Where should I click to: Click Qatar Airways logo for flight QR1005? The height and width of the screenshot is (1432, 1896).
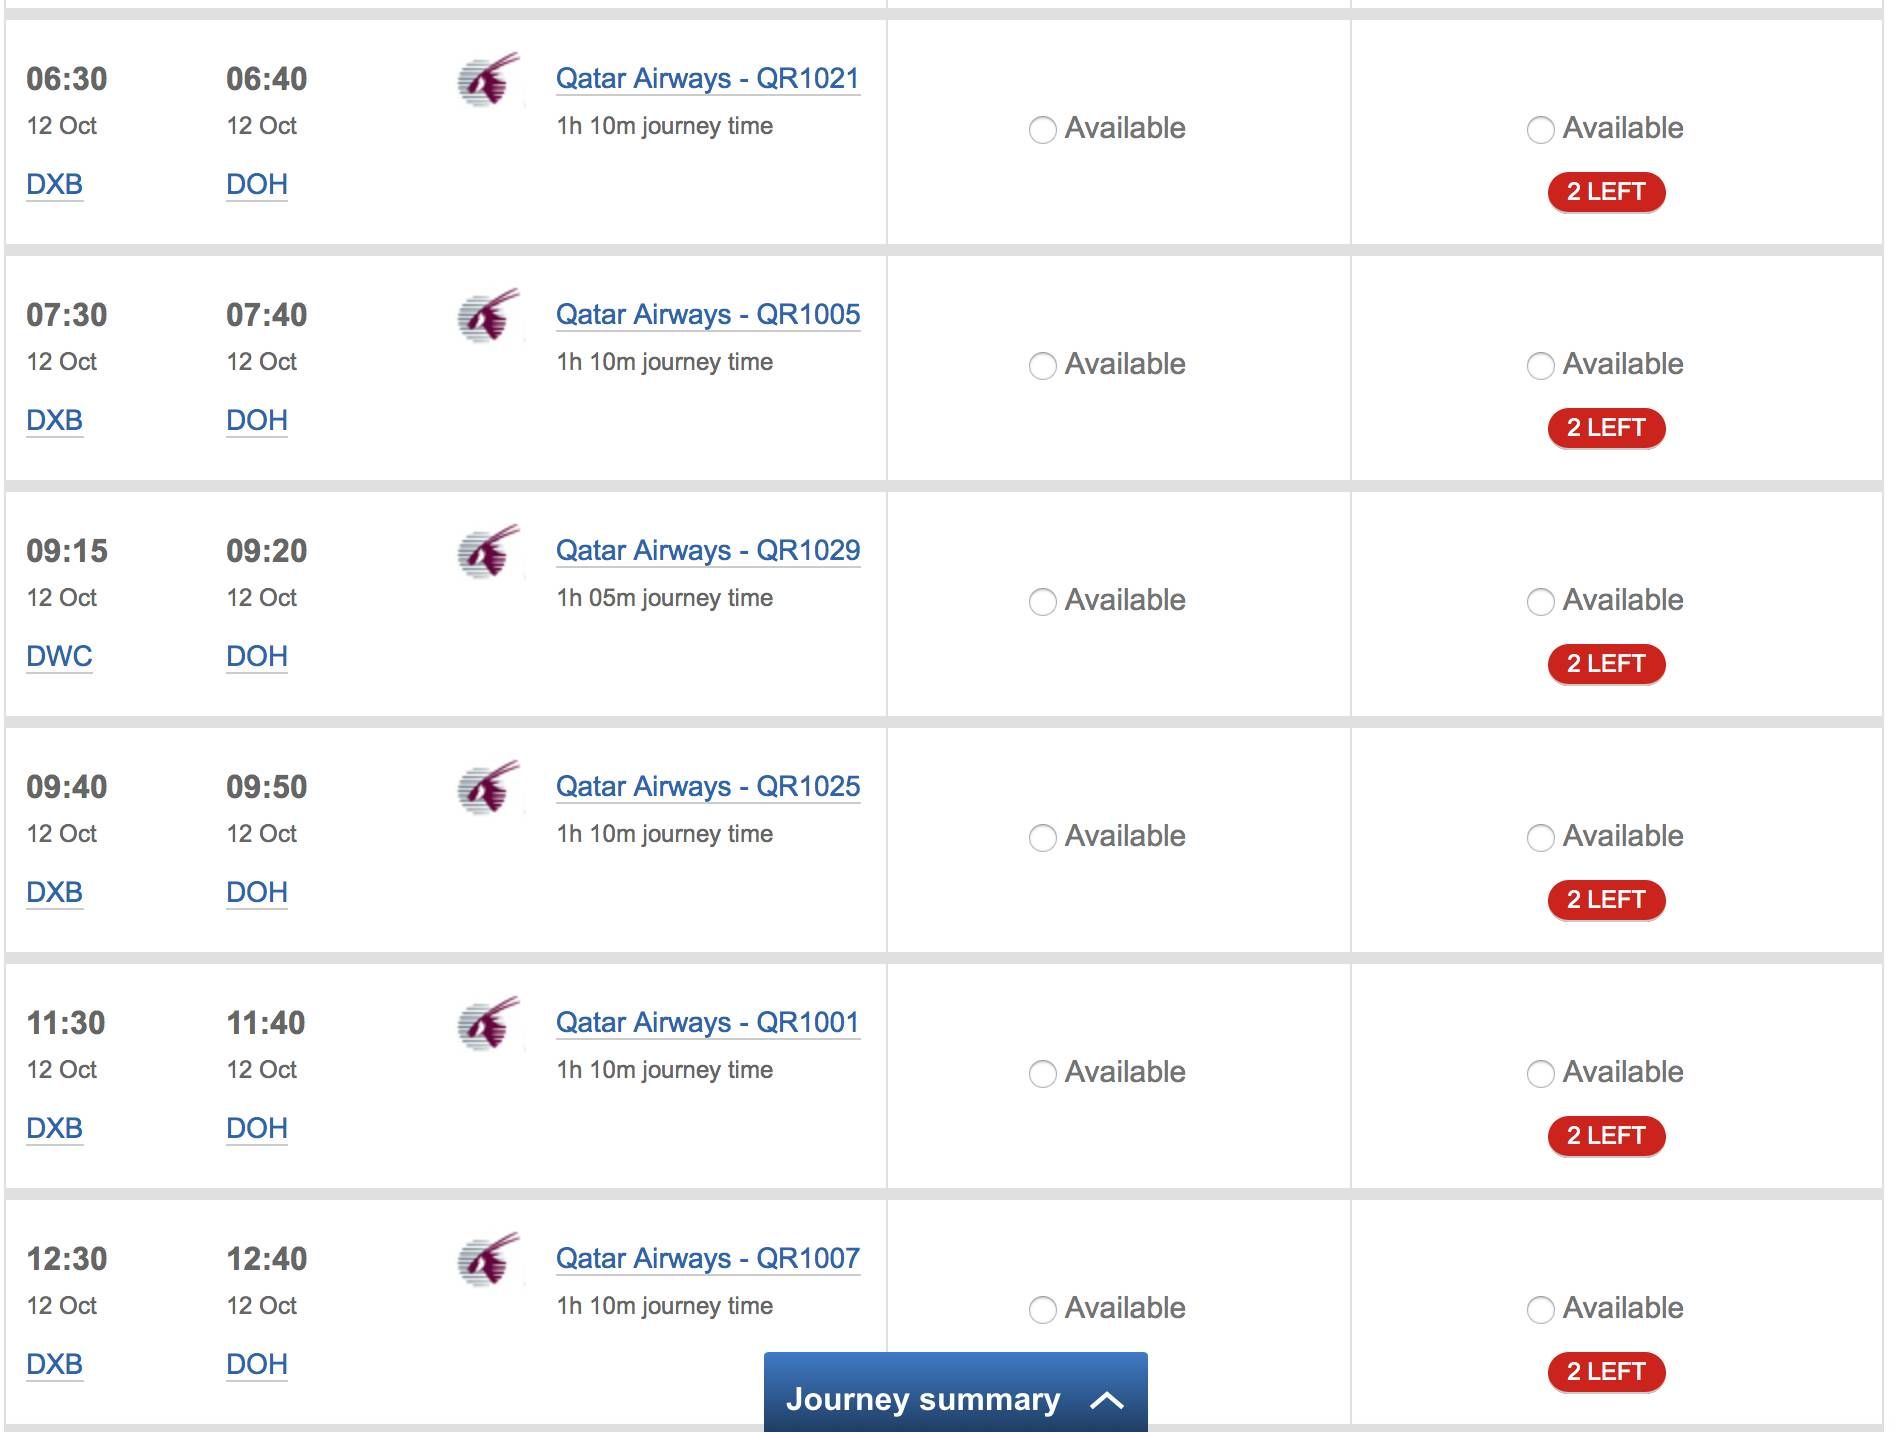(x=489, y=315)
